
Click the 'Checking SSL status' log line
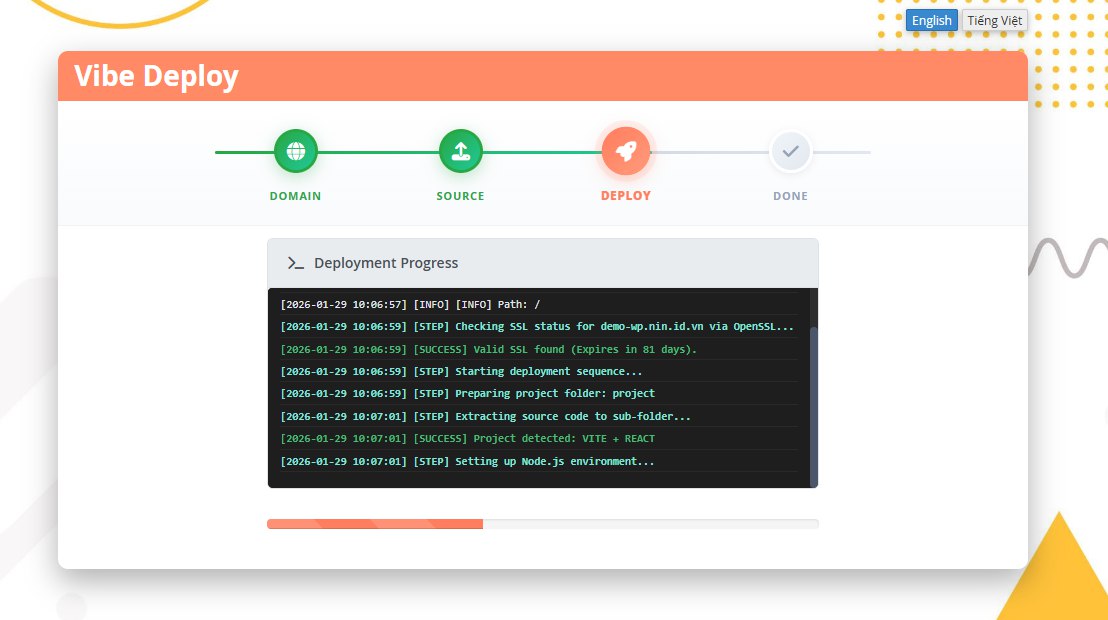click(537, 326)
